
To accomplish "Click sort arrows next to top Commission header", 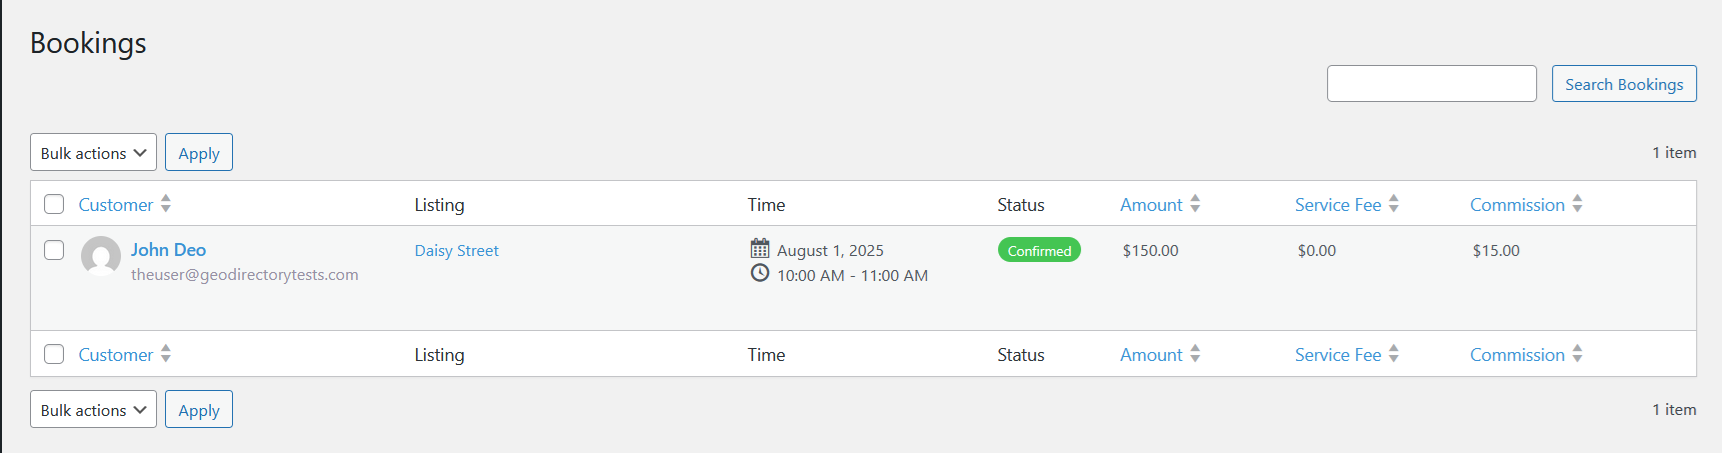I will coord(1577,204).
